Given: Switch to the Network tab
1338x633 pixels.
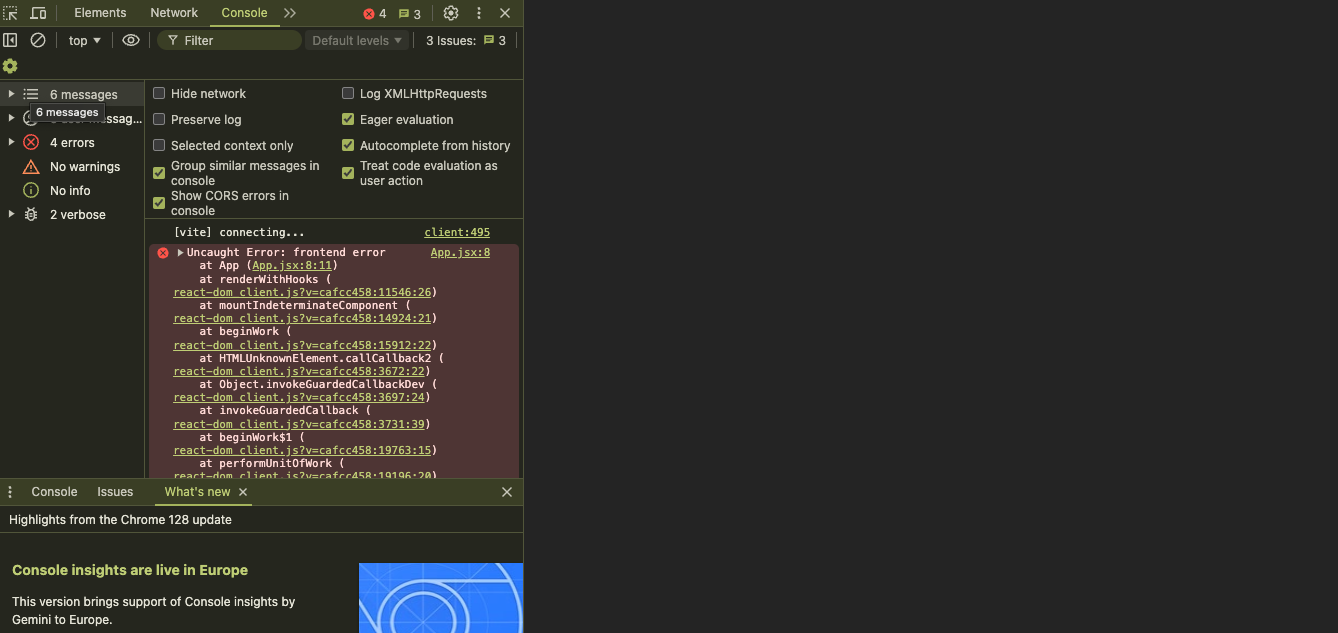Looking at the screenshot, I should click(174, 13).
